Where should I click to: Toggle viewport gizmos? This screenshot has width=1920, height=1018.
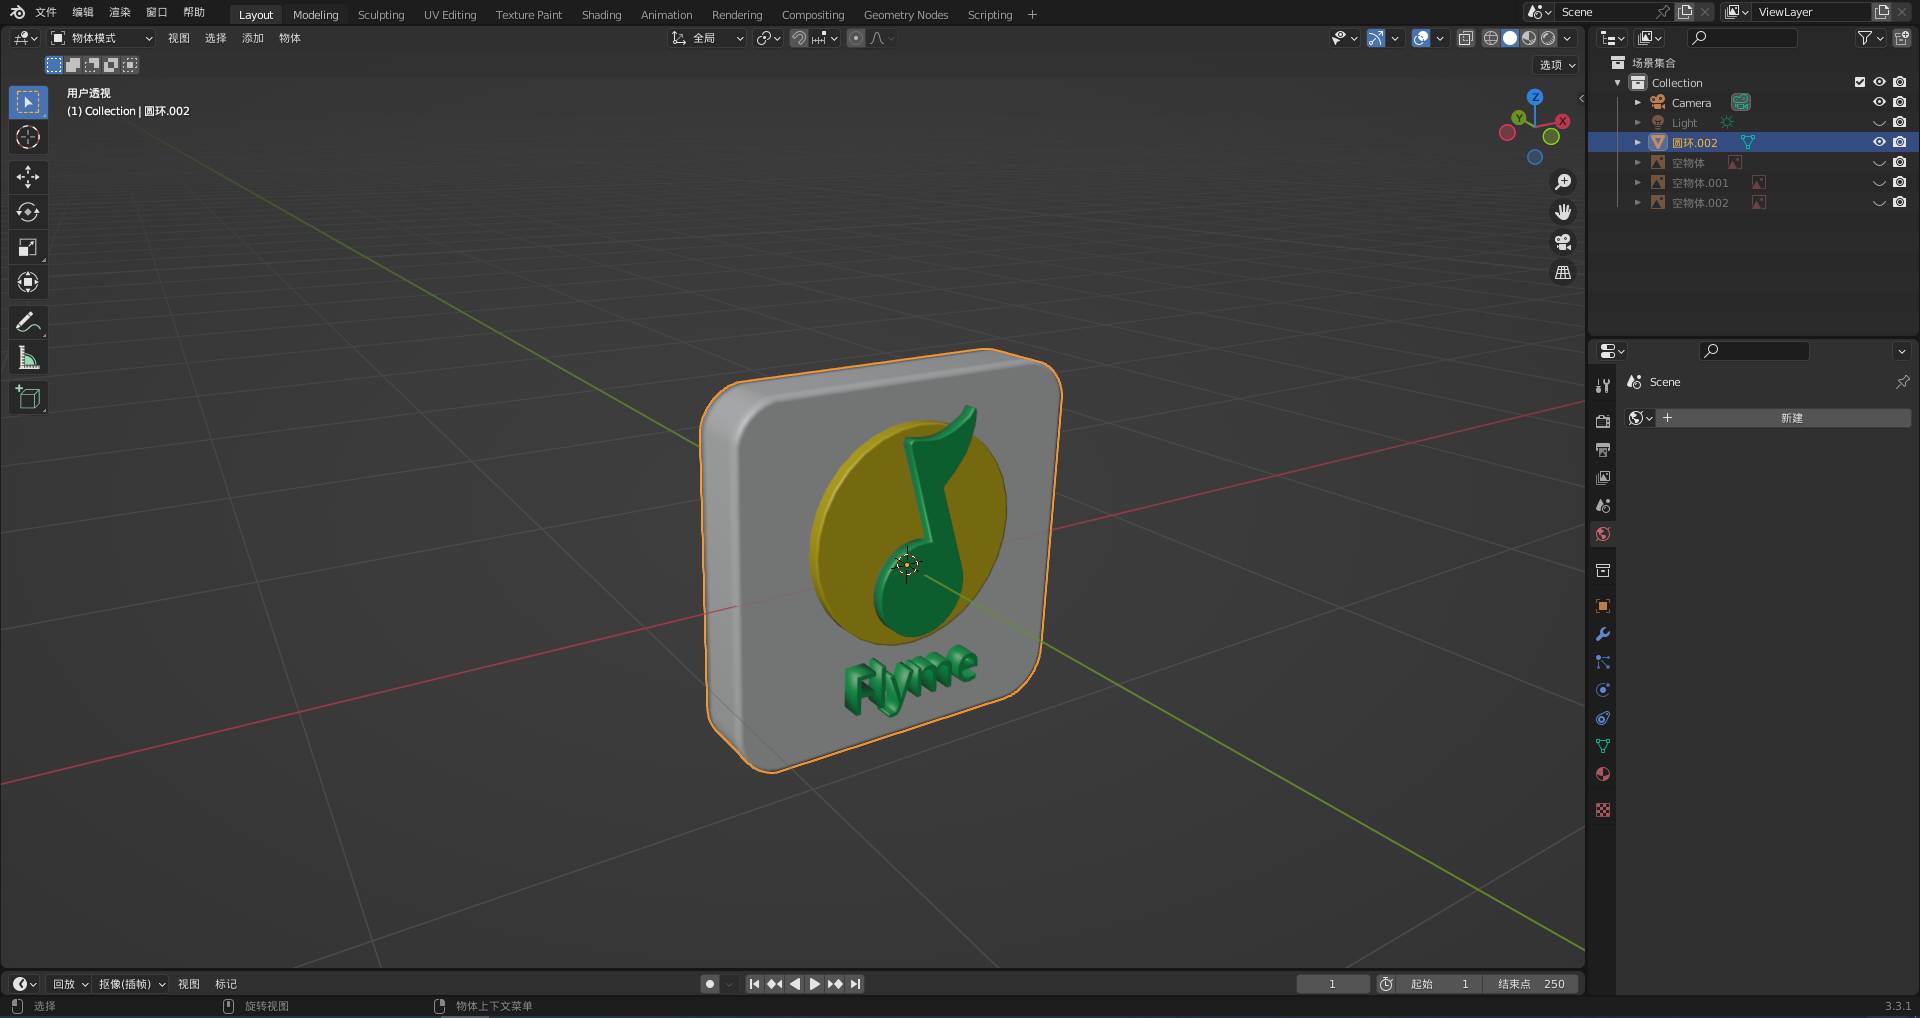tap(1376, 38)
